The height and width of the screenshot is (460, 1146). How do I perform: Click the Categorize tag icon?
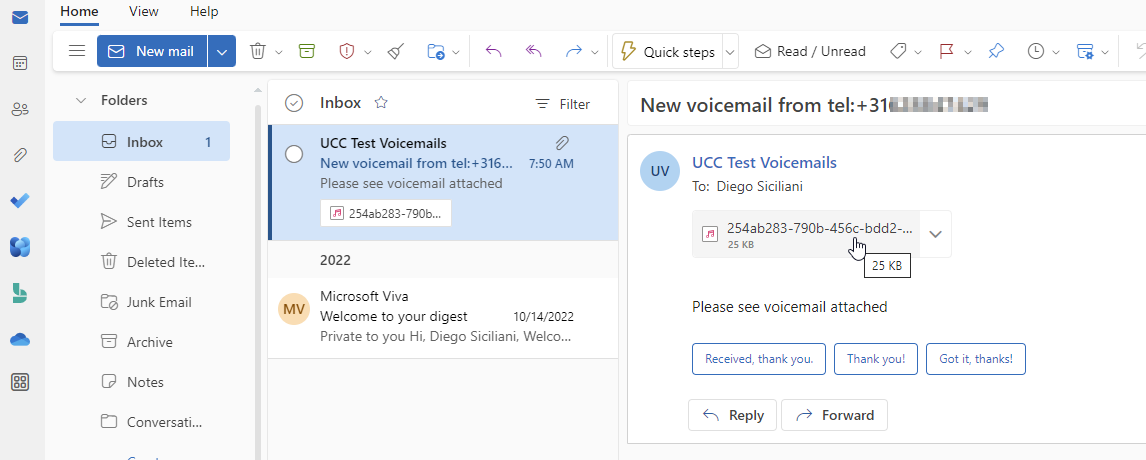898,51
